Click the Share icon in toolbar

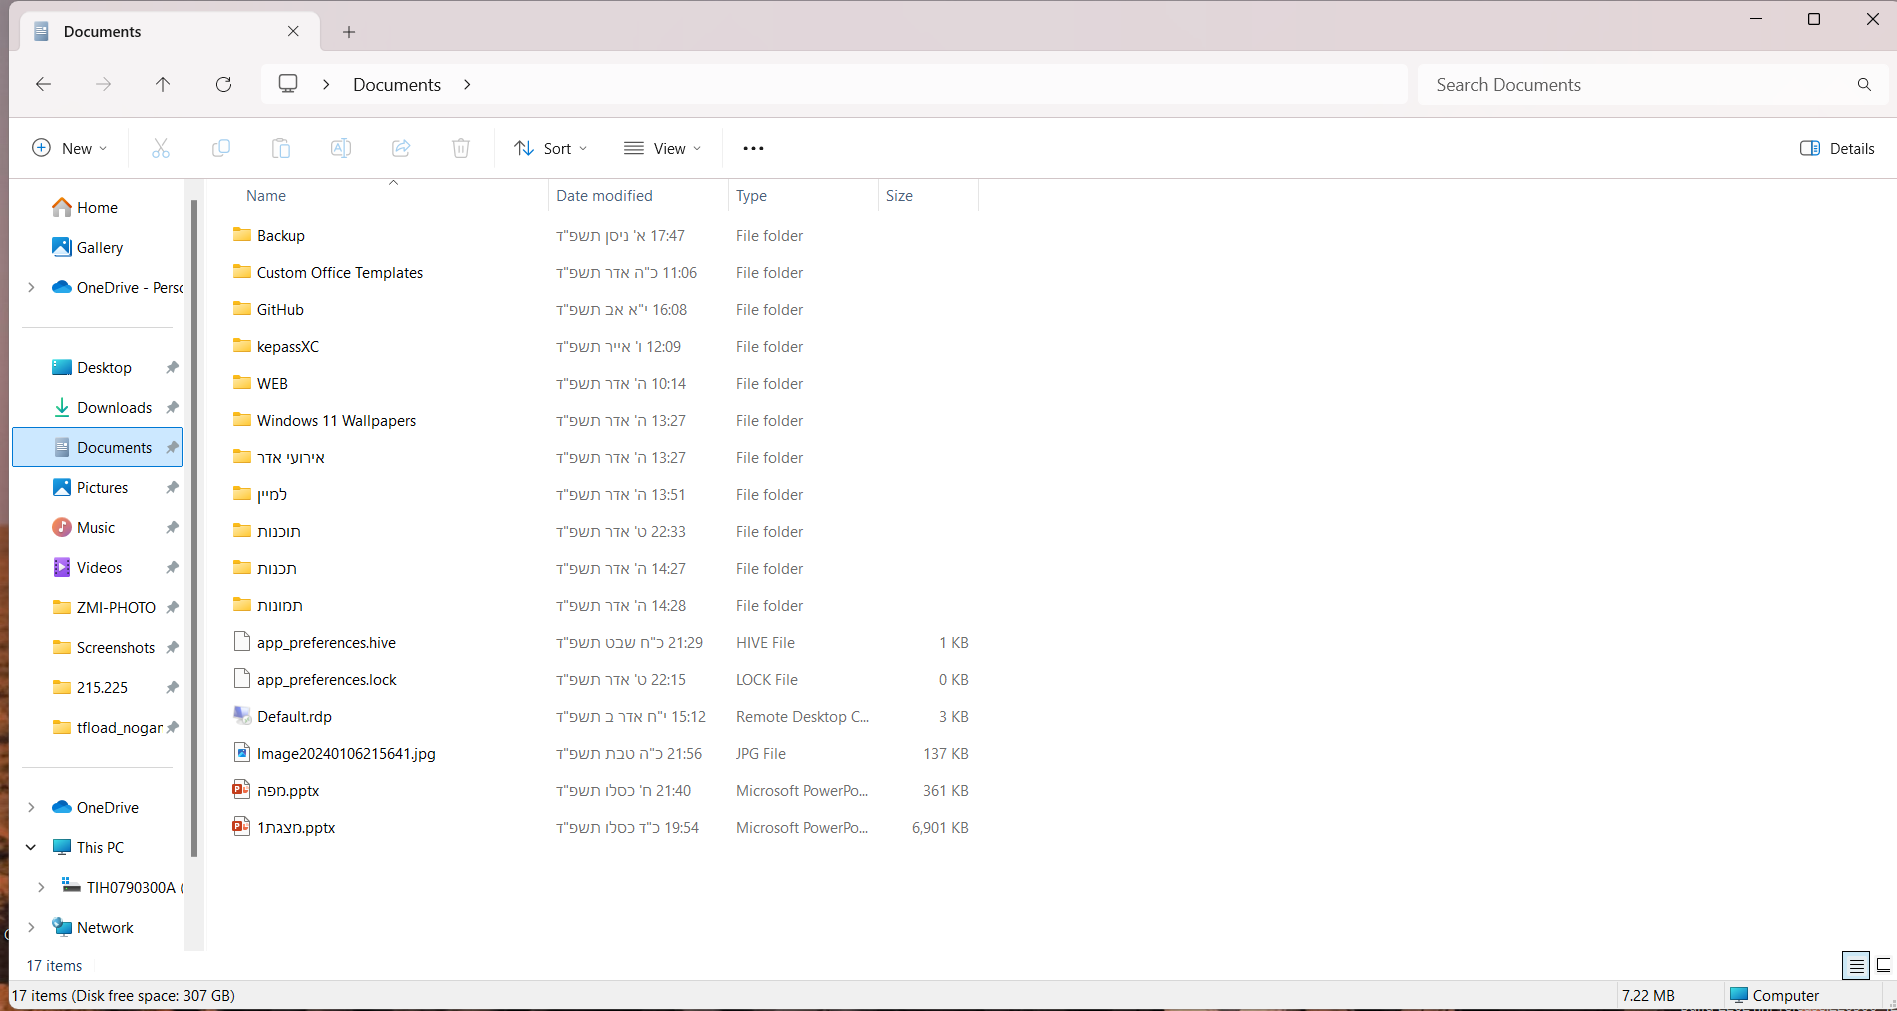[x=401, y=148]
